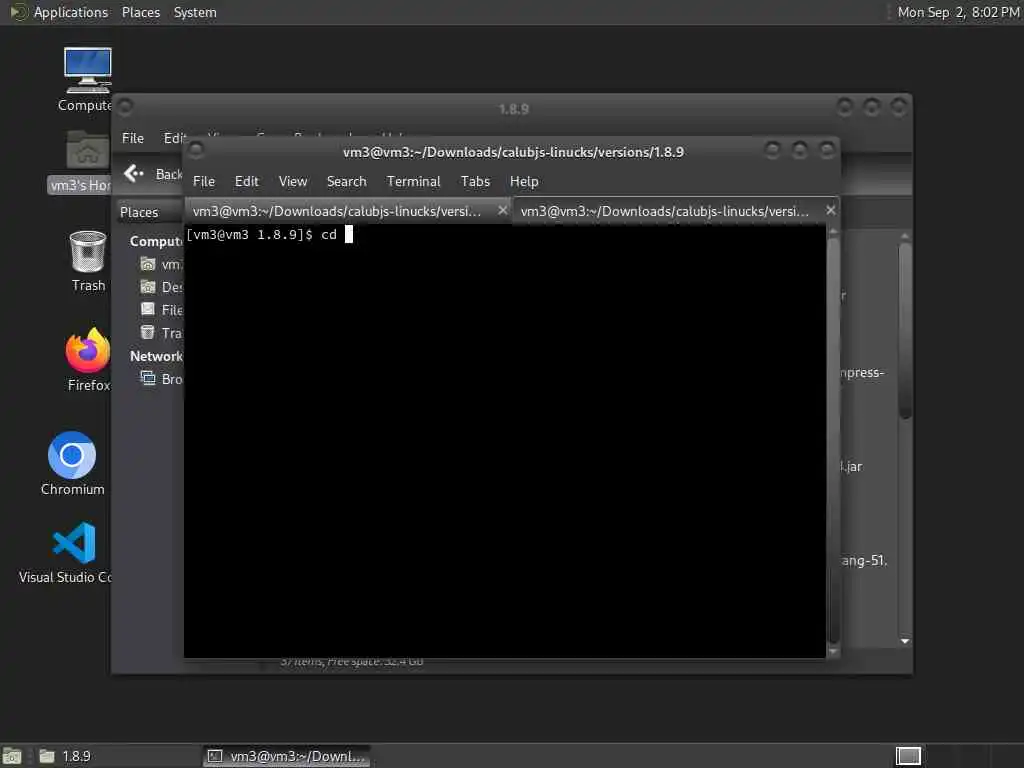The height and width of the screenshot is (768, 1024).
Task: Close the terminal window
Action: (827, 151)
